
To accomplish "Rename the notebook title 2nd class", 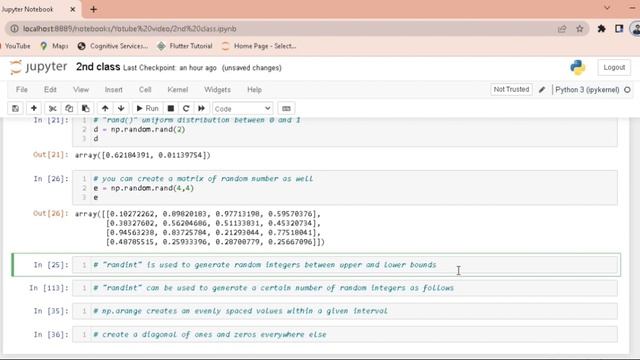I will pos(98,67).
